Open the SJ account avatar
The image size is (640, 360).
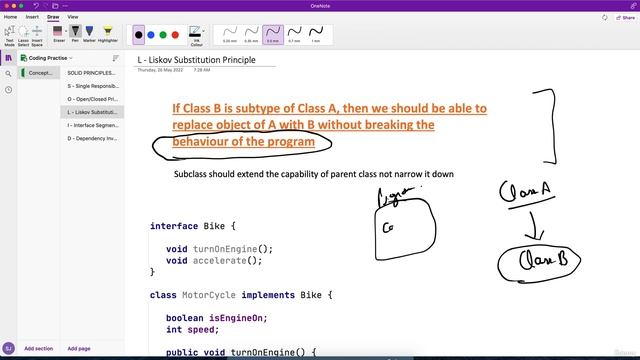pyautogui.click(x=9, y=348)
